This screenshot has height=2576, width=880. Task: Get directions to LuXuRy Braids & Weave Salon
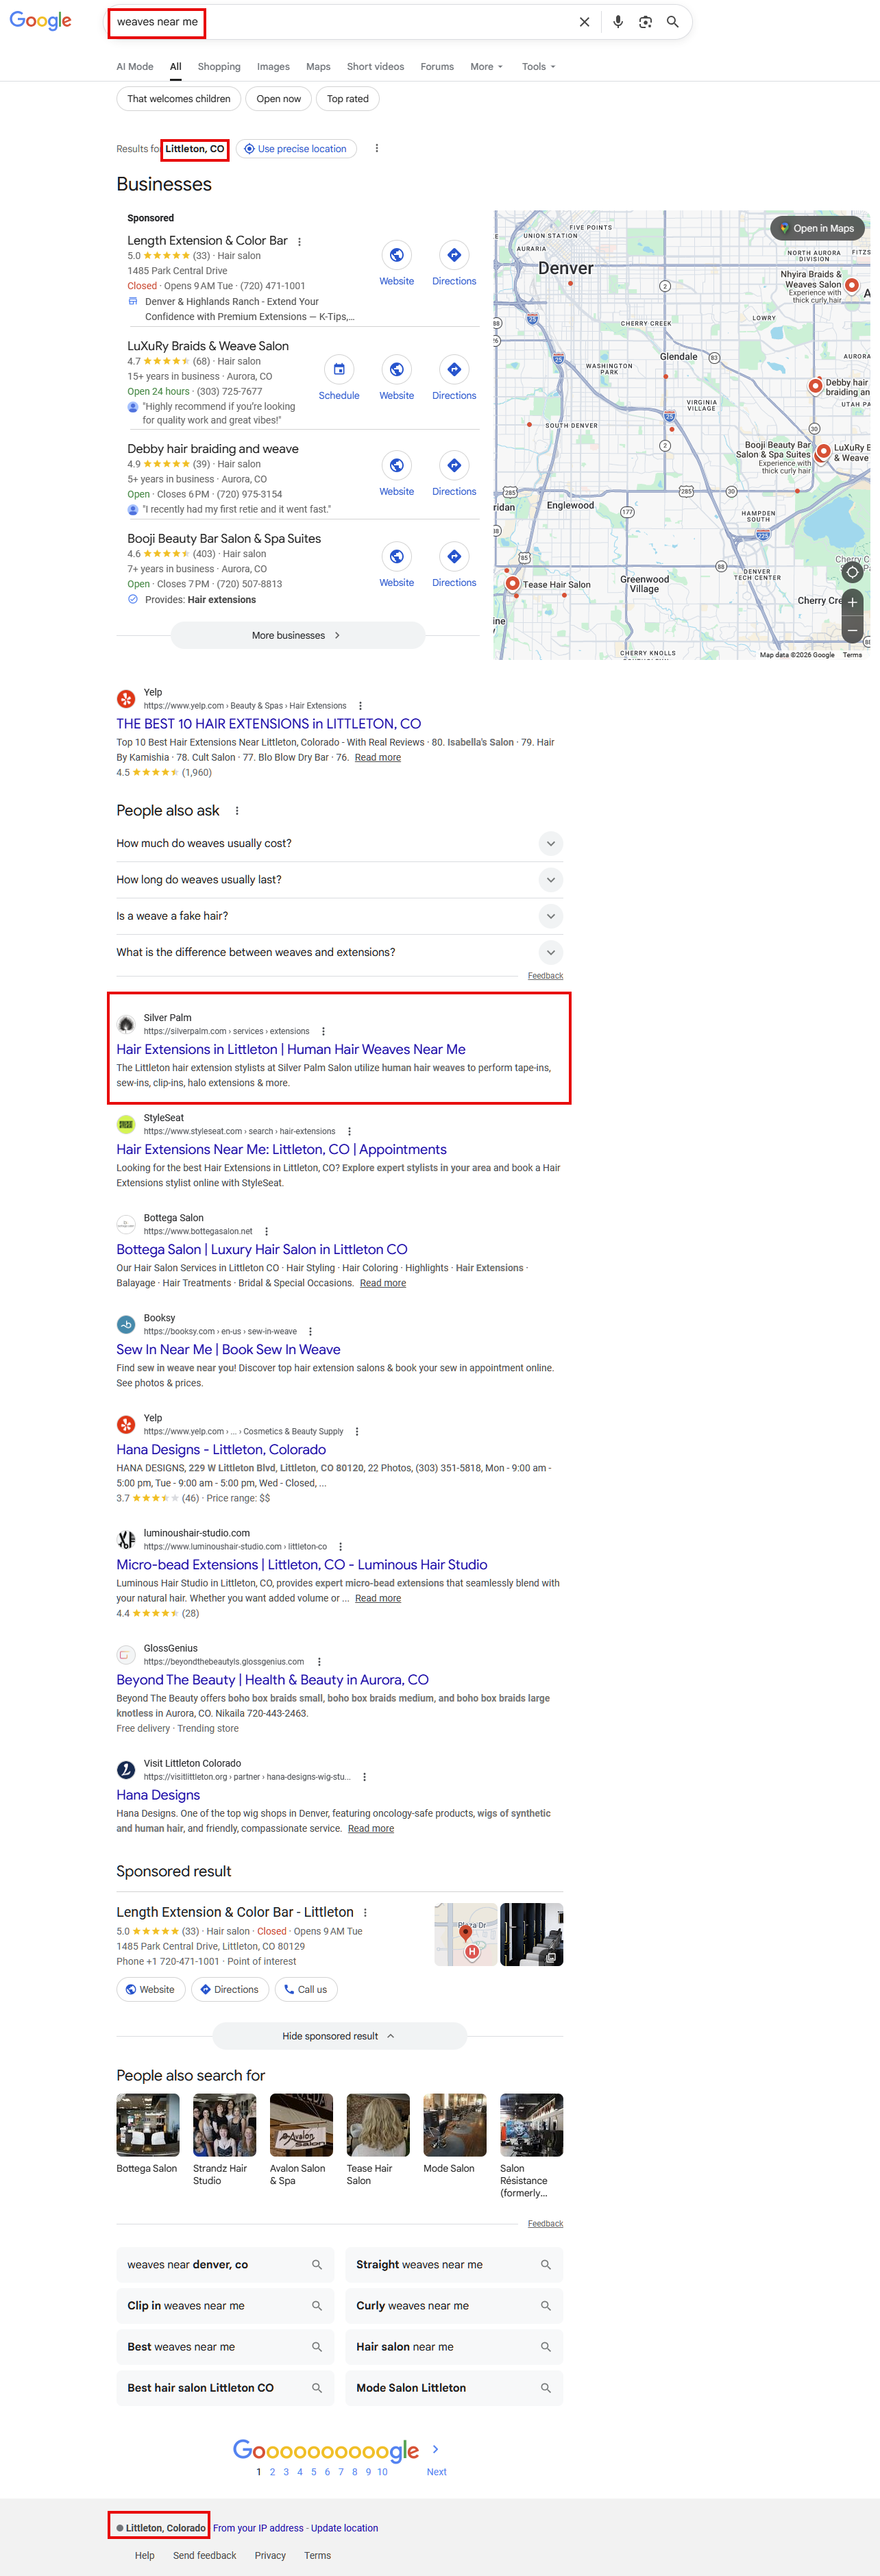click(454, 369)
